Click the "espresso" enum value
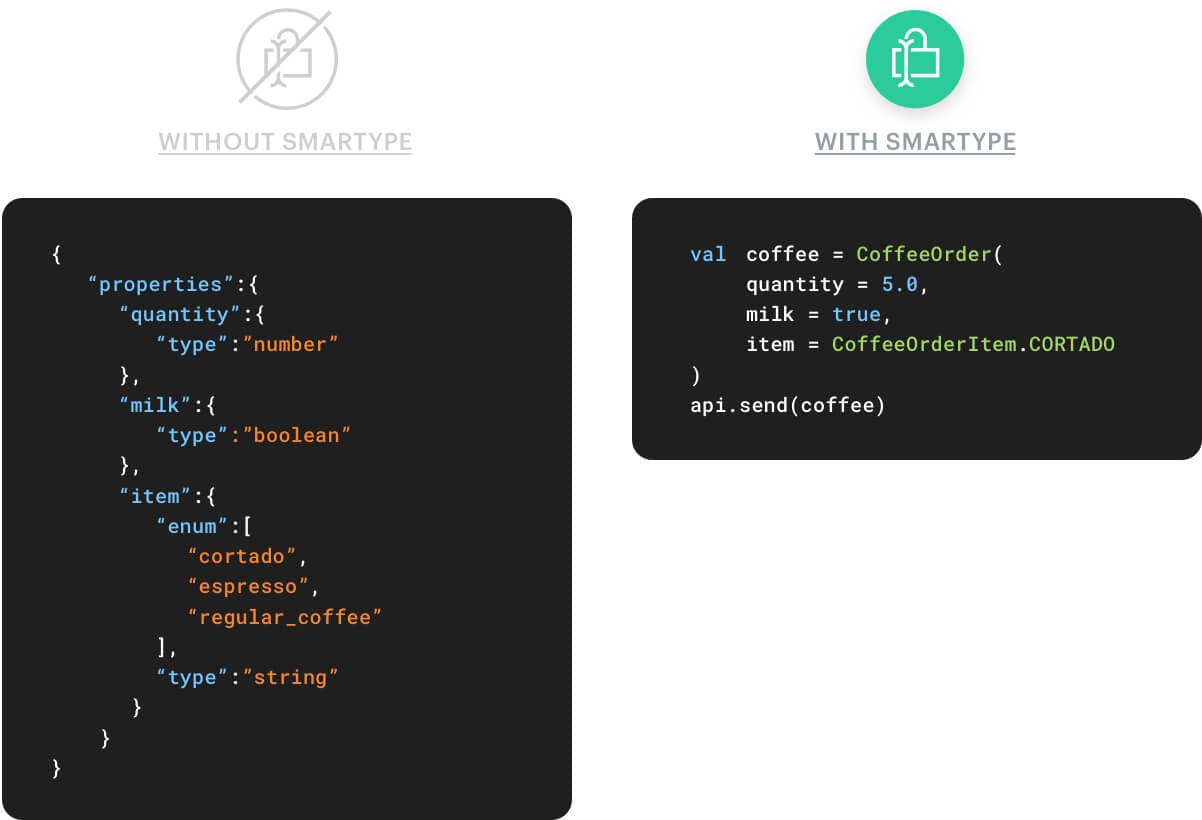The width and height of the screenshot is (1202, 820). (x=248, y=586)
